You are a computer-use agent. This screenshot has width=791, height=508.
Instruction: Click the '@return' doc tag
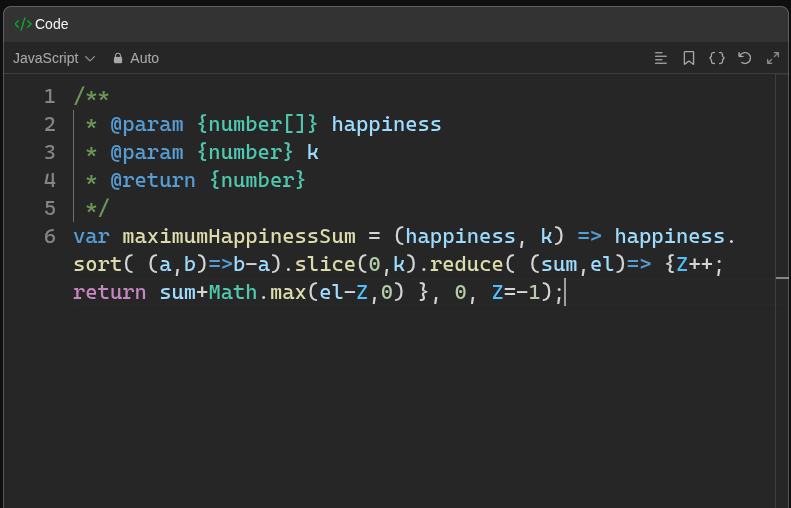(x=153, y=181)
